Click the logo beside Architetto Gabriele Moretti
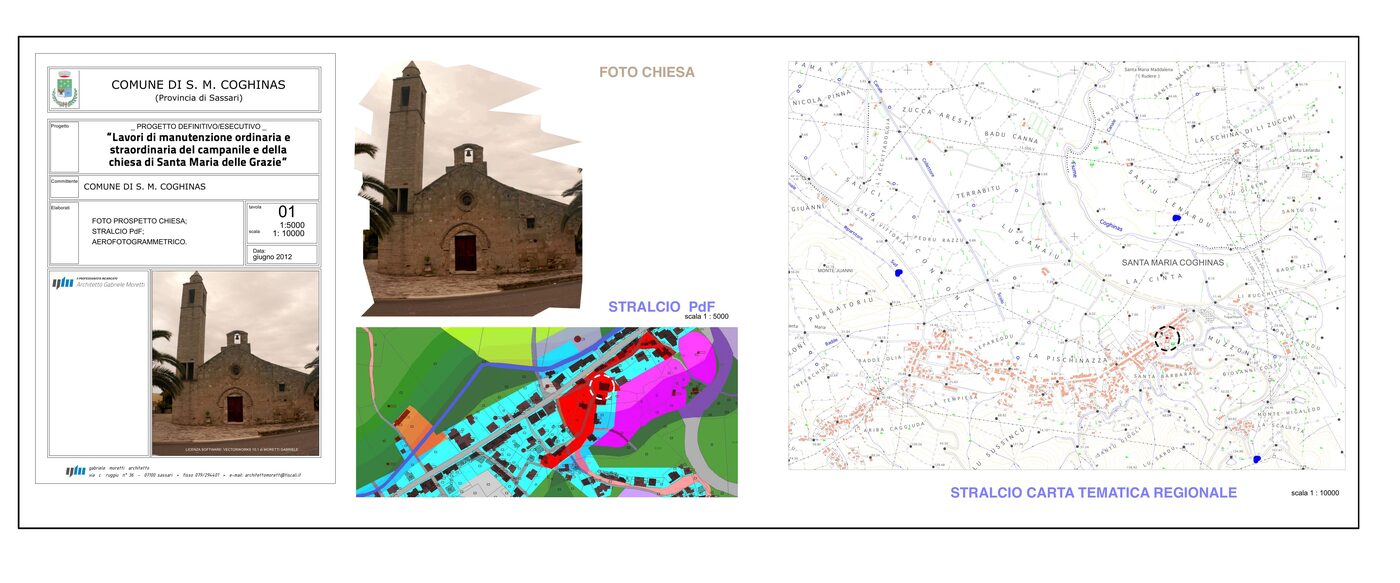 click(62, 283)
